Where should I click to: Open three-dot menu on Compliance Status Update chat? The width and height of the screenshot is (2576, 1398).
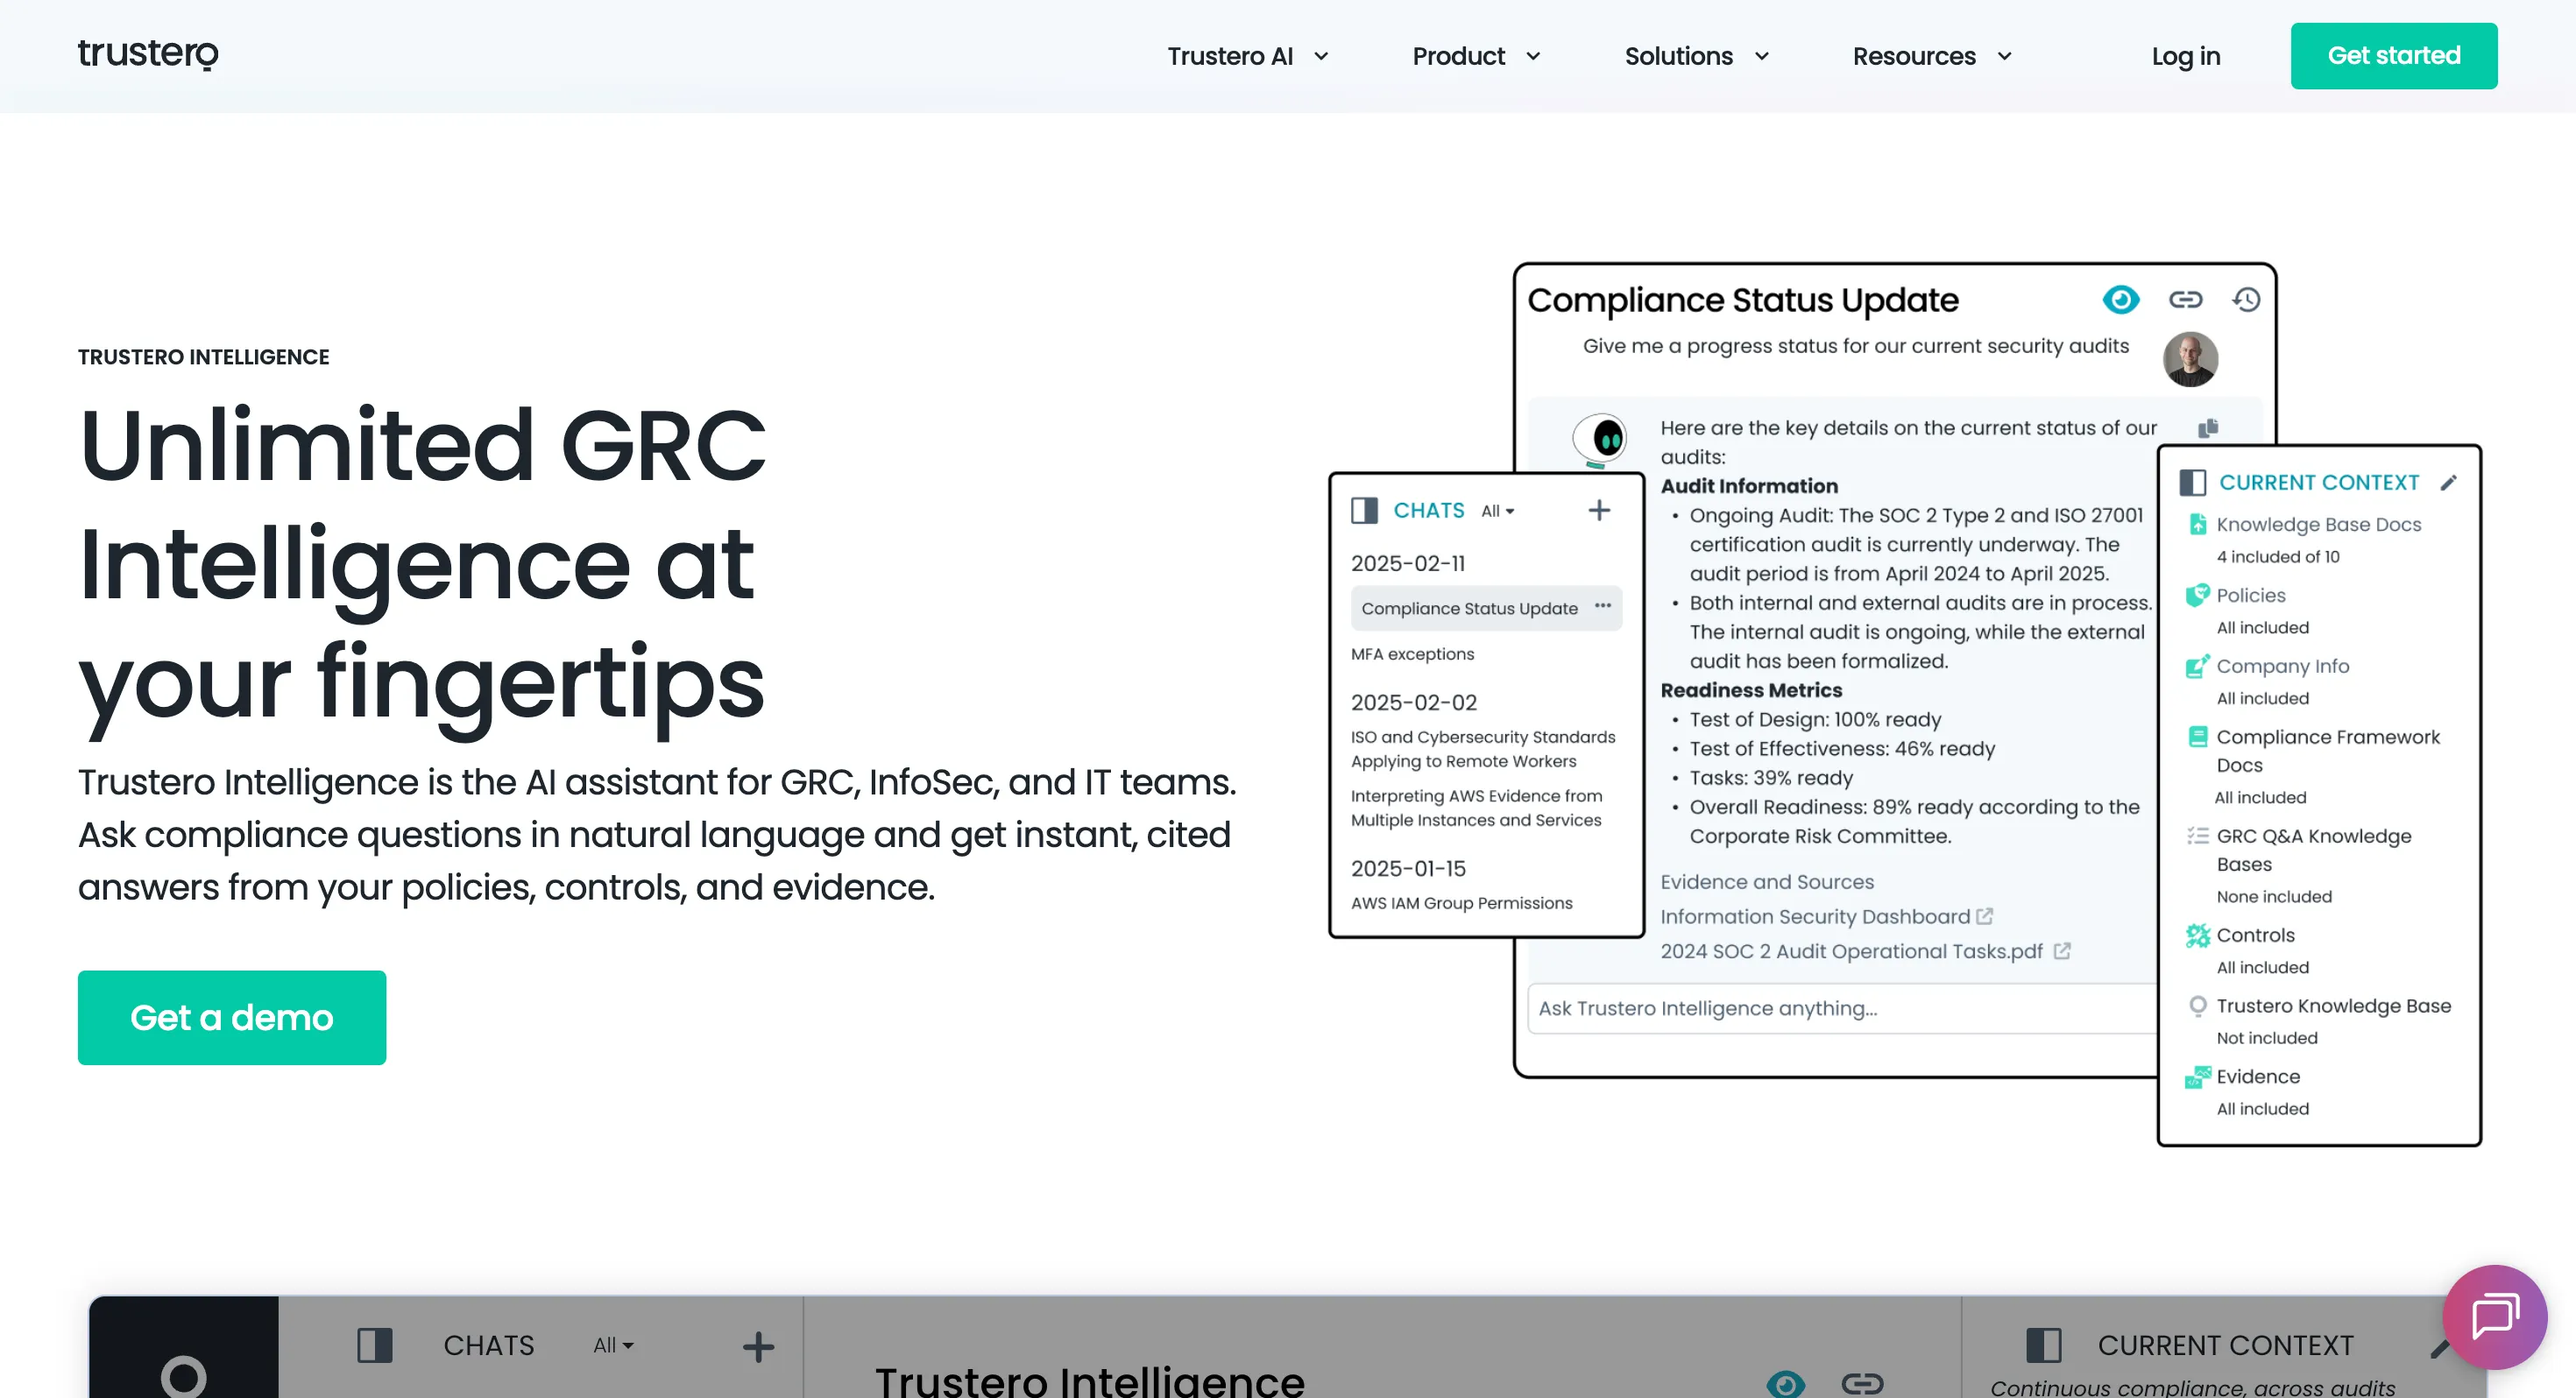[1603, 606]
